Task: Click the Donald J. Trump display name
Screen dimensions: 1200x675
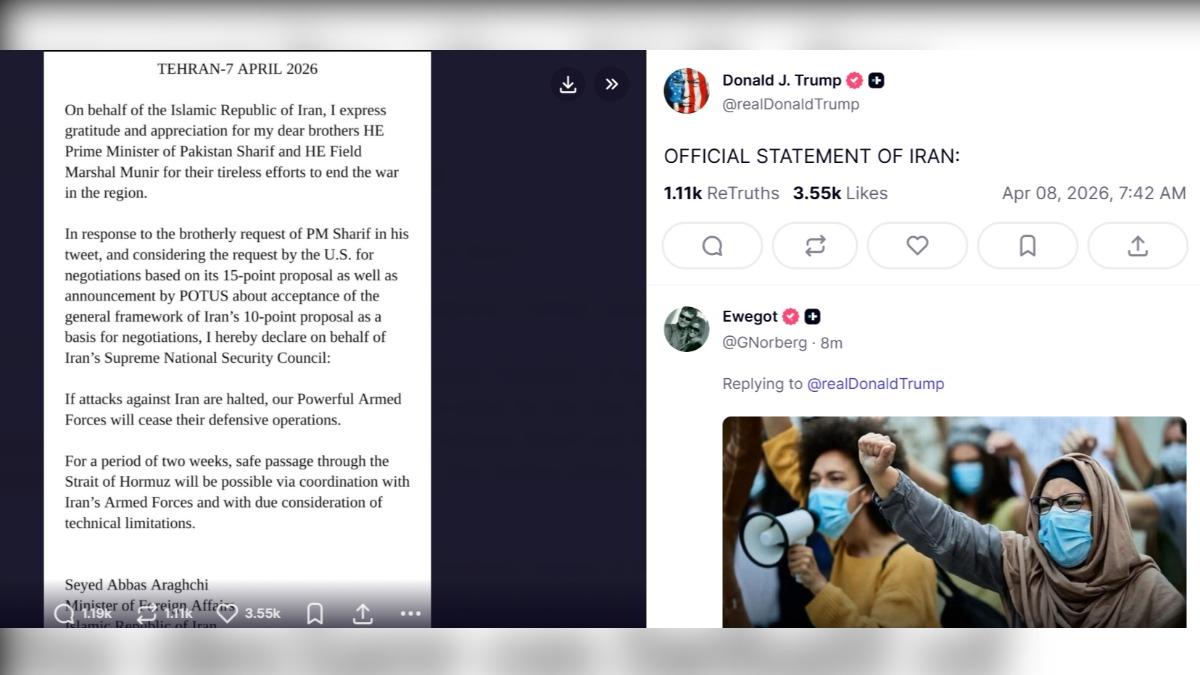Action: coord(781,80)
